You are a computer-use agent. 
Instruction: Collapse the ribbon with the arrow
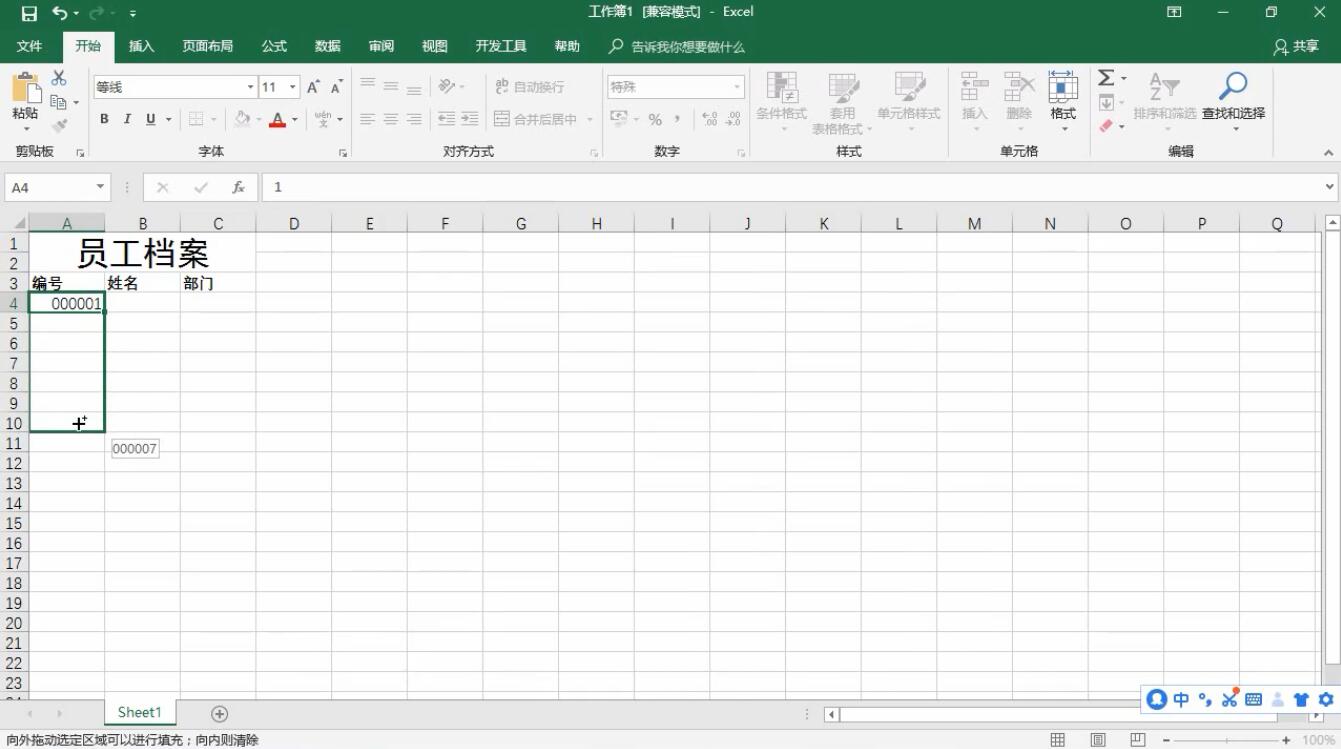pyautogui.click(x=1328, y=152)
